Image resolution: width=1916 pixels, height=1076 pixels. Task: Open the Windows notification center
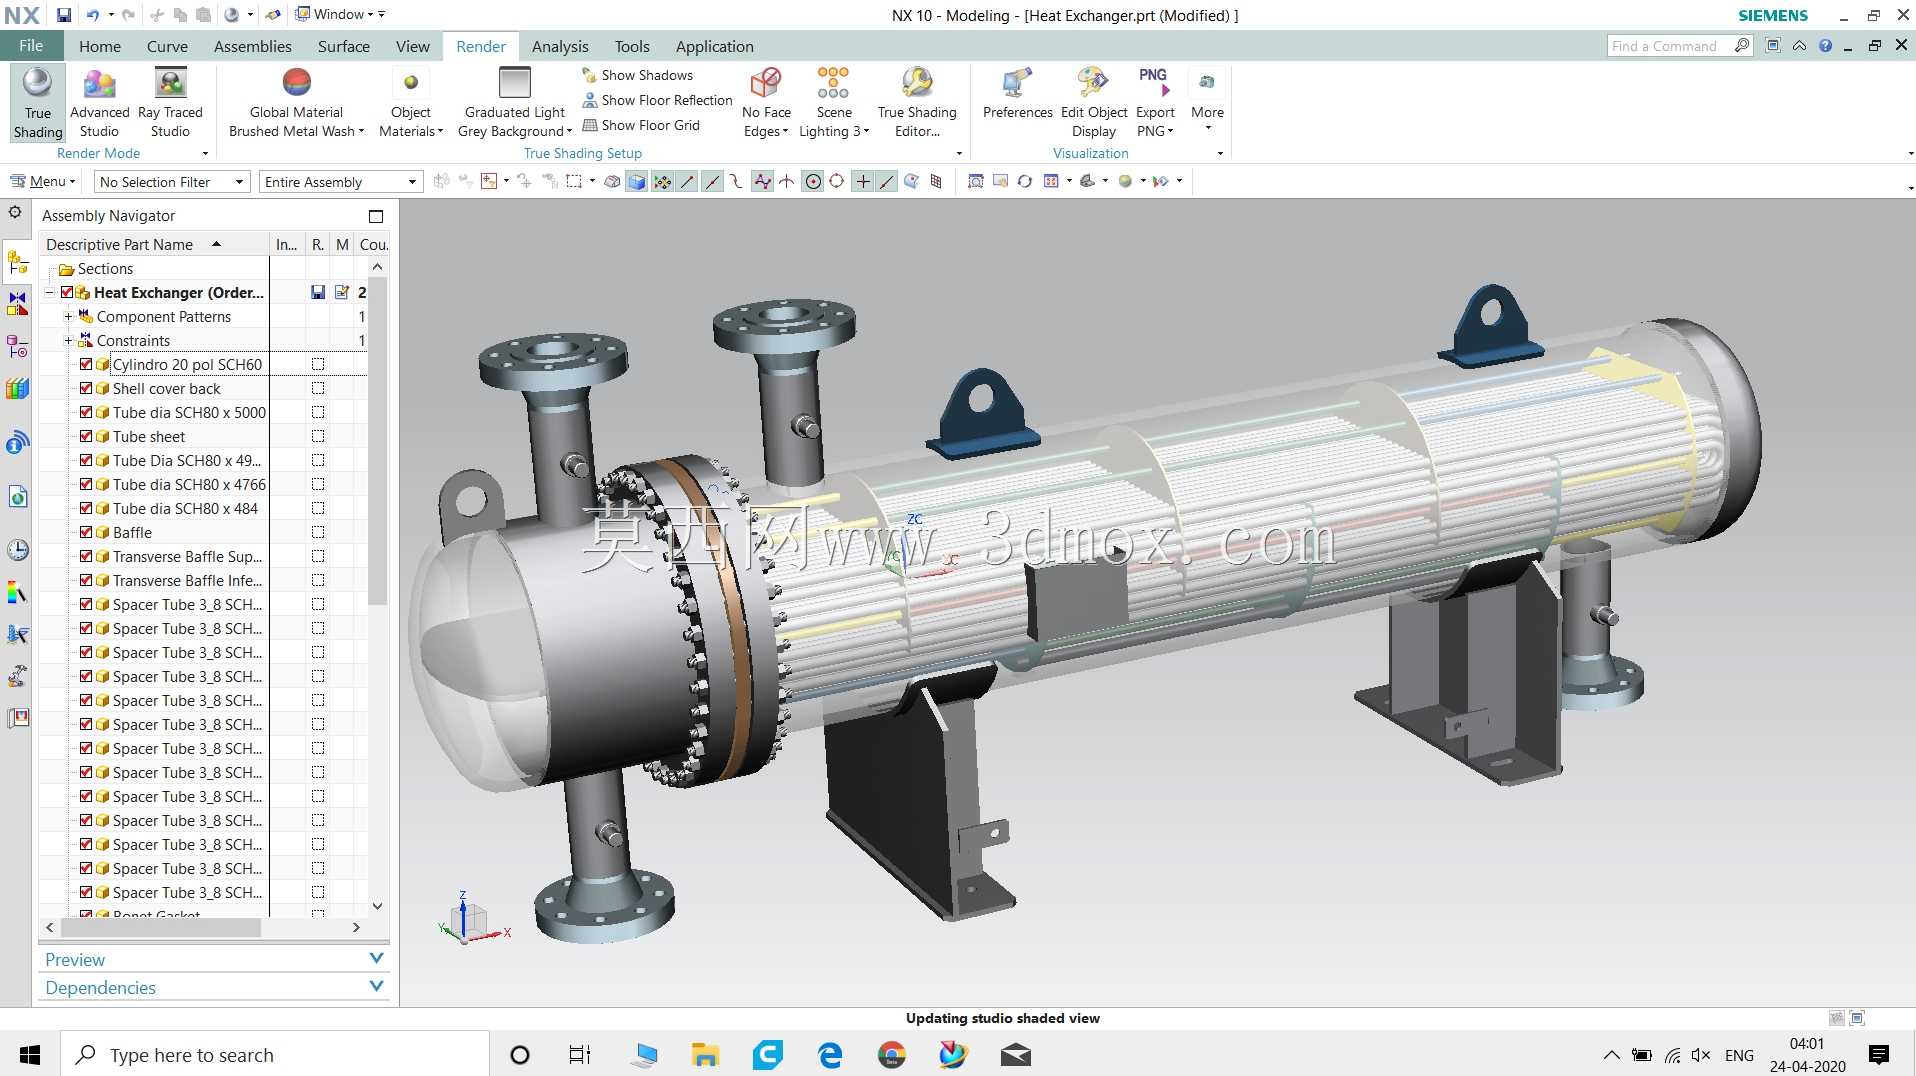[x=1879, y=1055]
